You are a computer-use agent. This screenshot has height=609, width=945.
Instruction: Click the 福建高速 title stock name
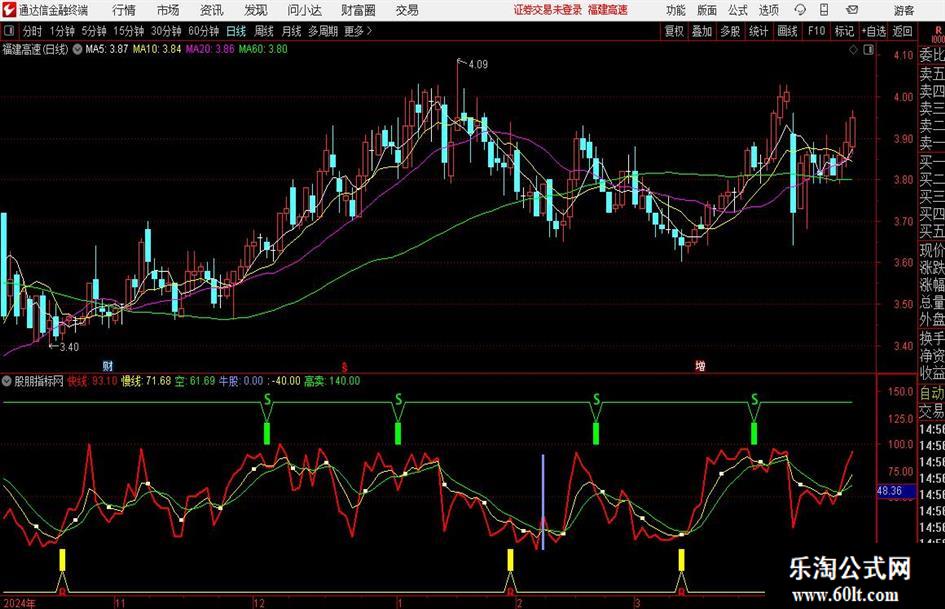[x=608, y=10]
